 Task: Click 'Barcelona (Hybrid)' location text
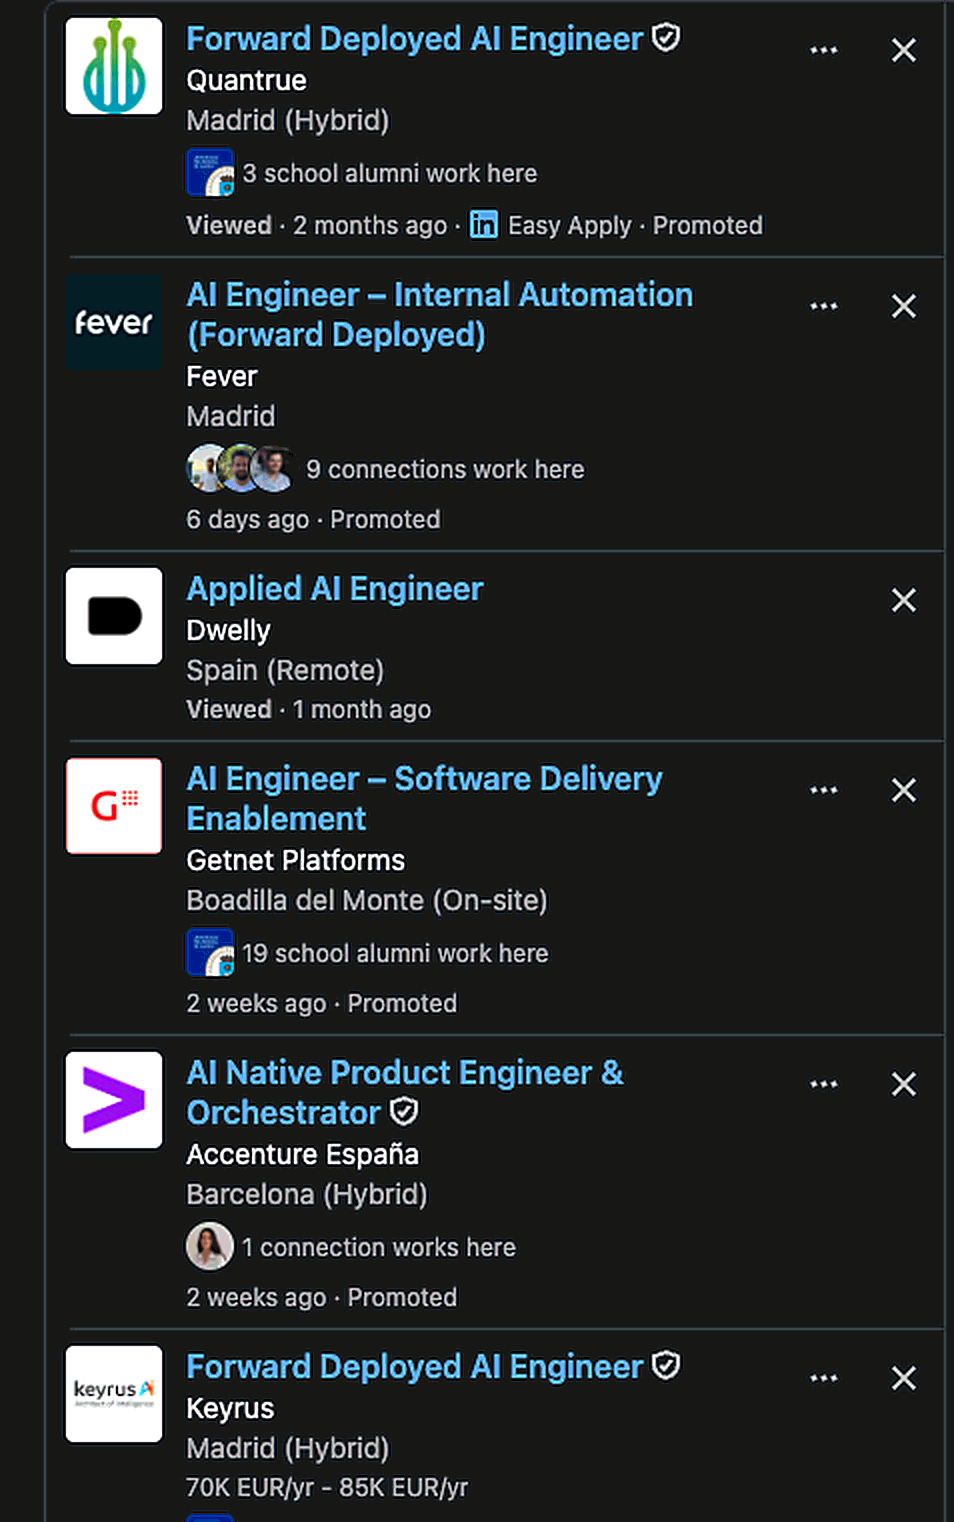coord(307,1194)
